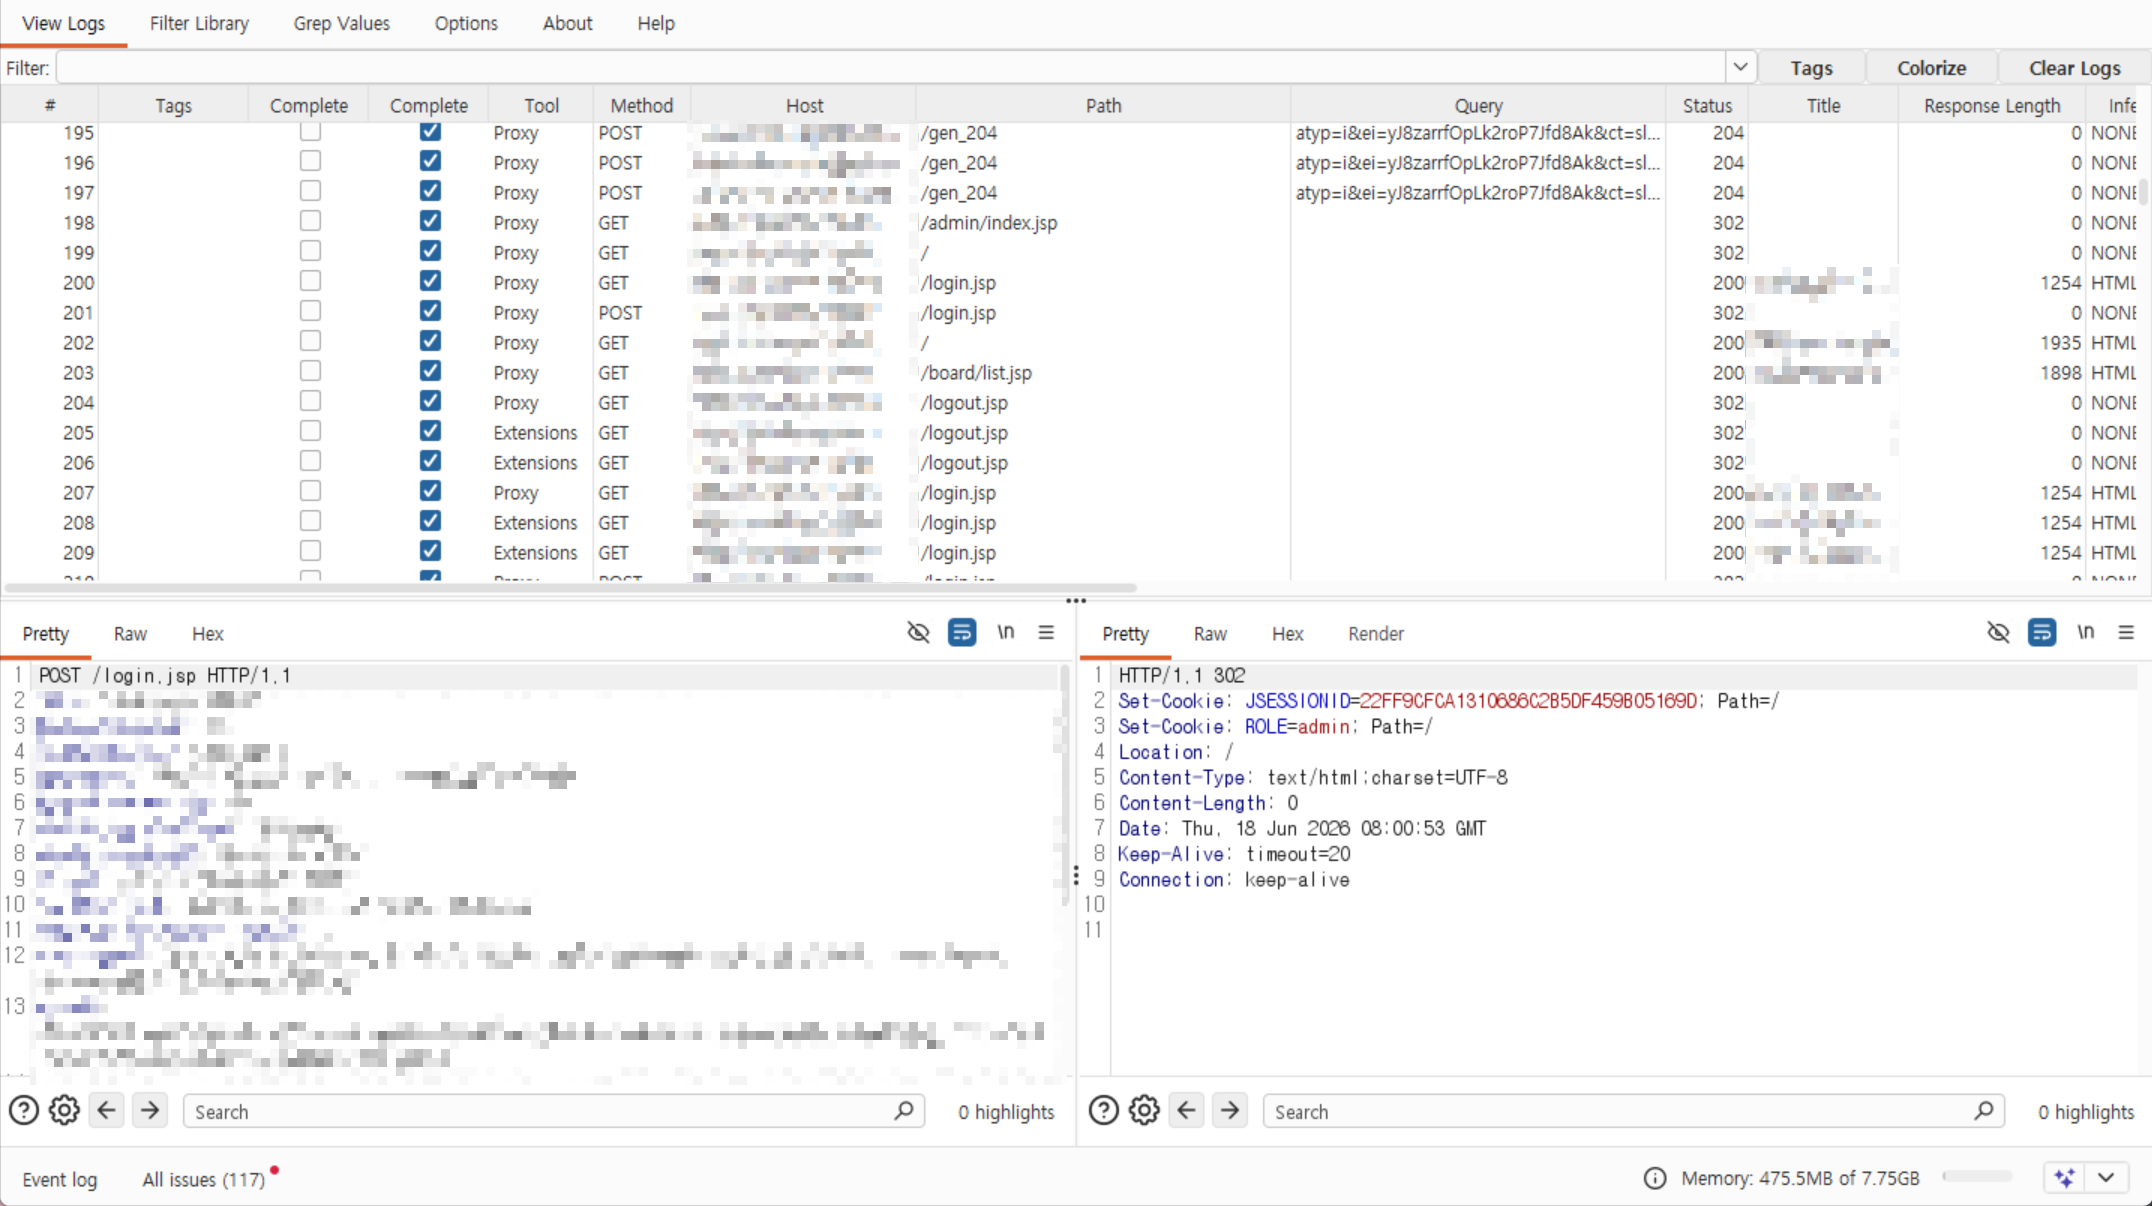Click the Colorize button
Screen dimensions: 2152x1206
click(1931, 68)
